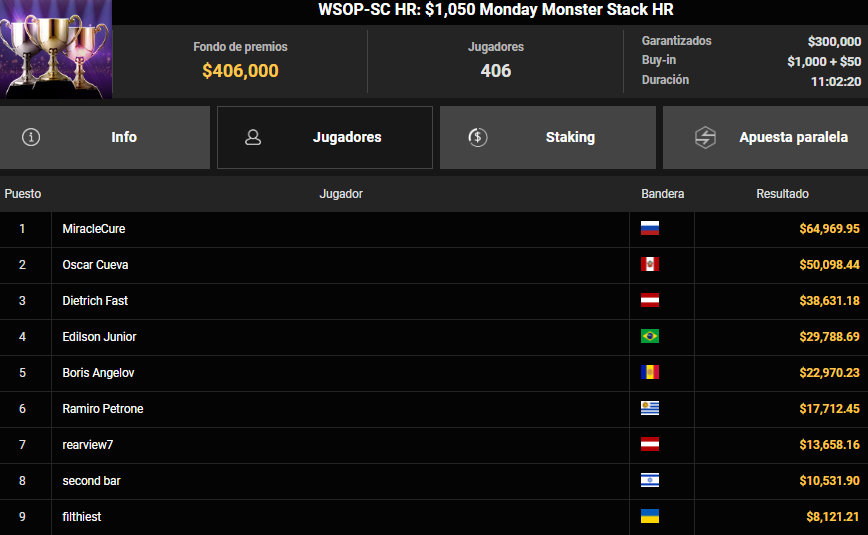The image size is (868, 535).
Task: Click the Apuesta paralela swap icon
Action: point(705,137)
